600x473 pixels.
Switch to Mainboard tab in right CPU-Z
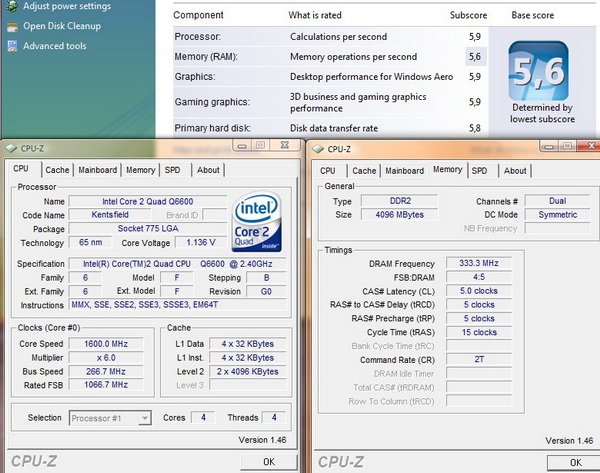pyautogui.click(x=404, y=171)
